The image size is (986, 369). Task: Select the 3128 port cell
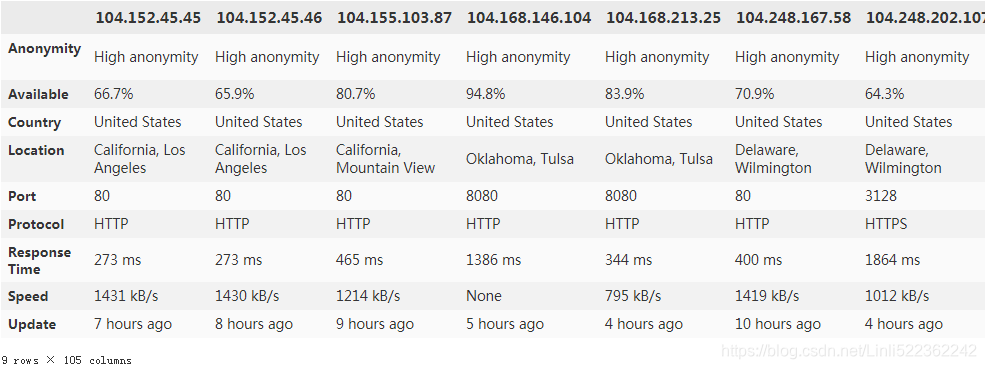click(881, 196)
